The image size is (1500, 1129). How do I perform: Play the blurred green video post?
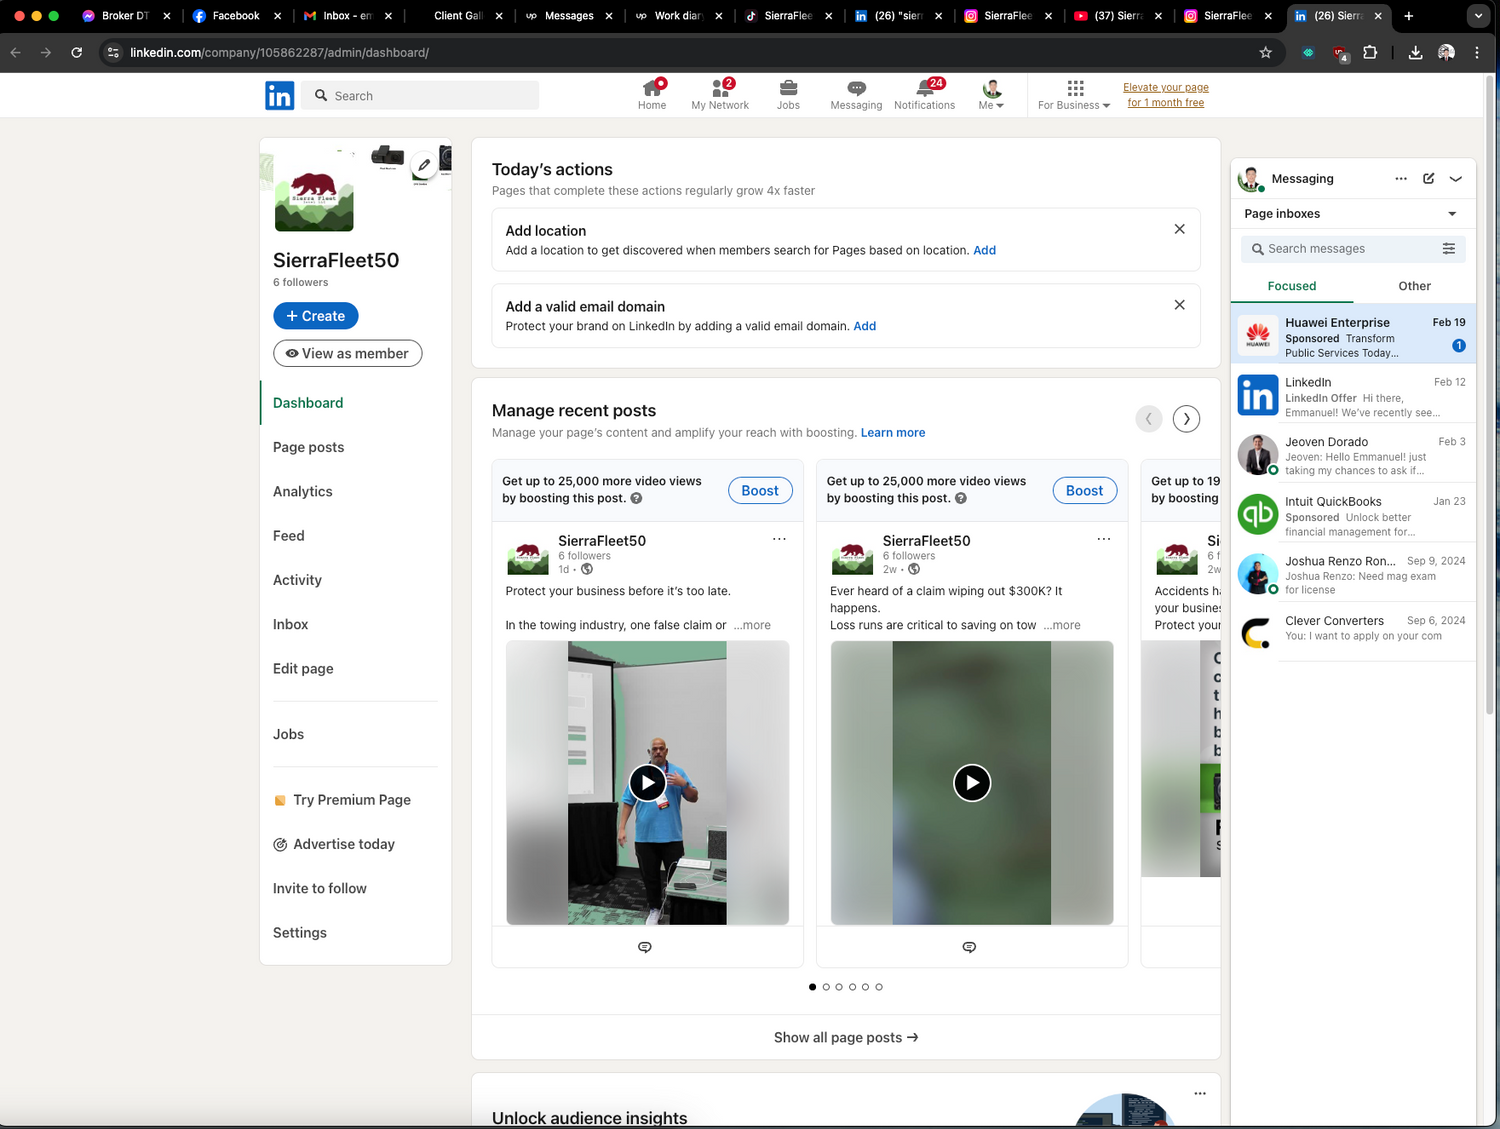972,782
